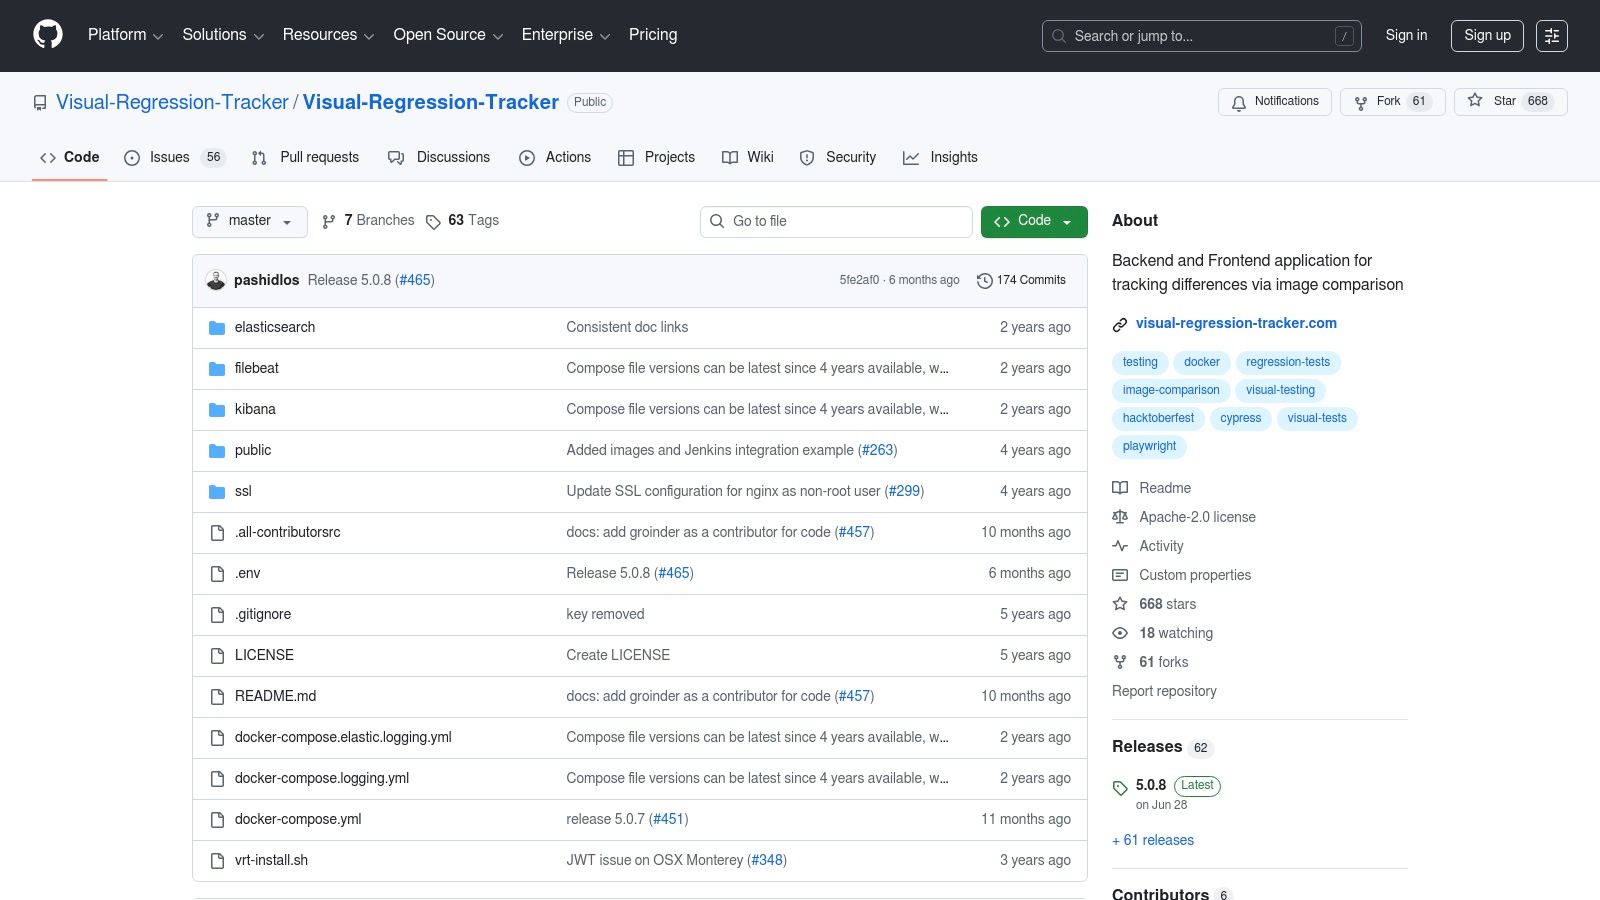Expand the Resources navigation menu
This screenshot has height=900, width=1600.
point(327,35)
